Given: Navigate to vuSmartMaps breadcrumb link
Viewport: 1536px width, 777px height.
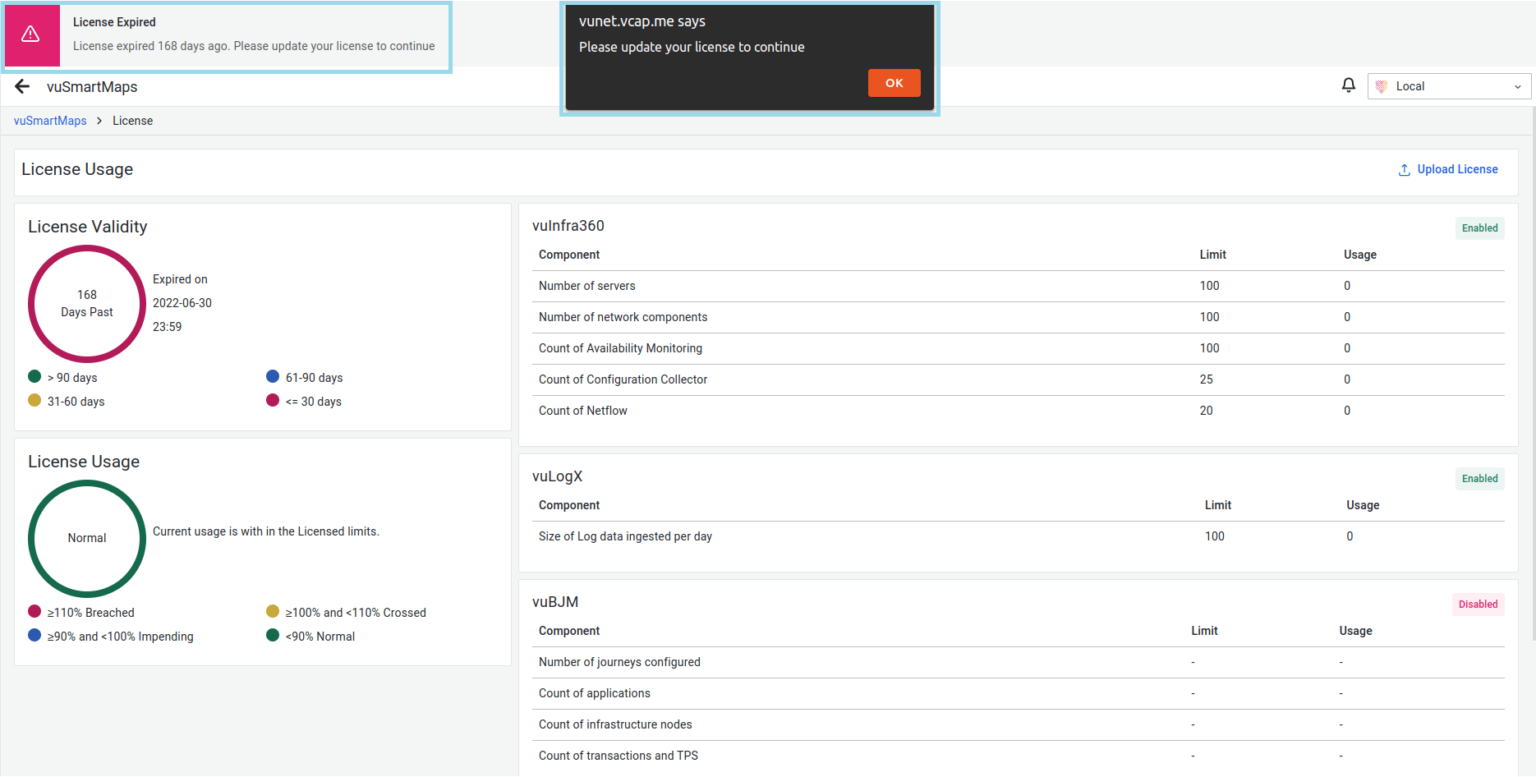Looking at the screenshot, I should coord(50,121).
